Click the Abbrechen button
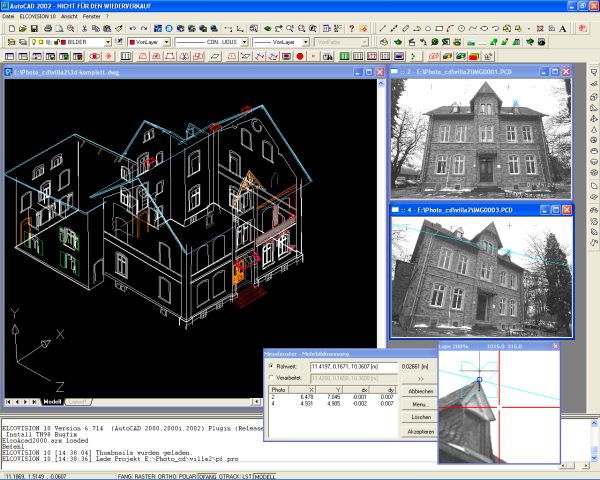Image resolution: width=600 pixels, height=480 pixels. 420,391
